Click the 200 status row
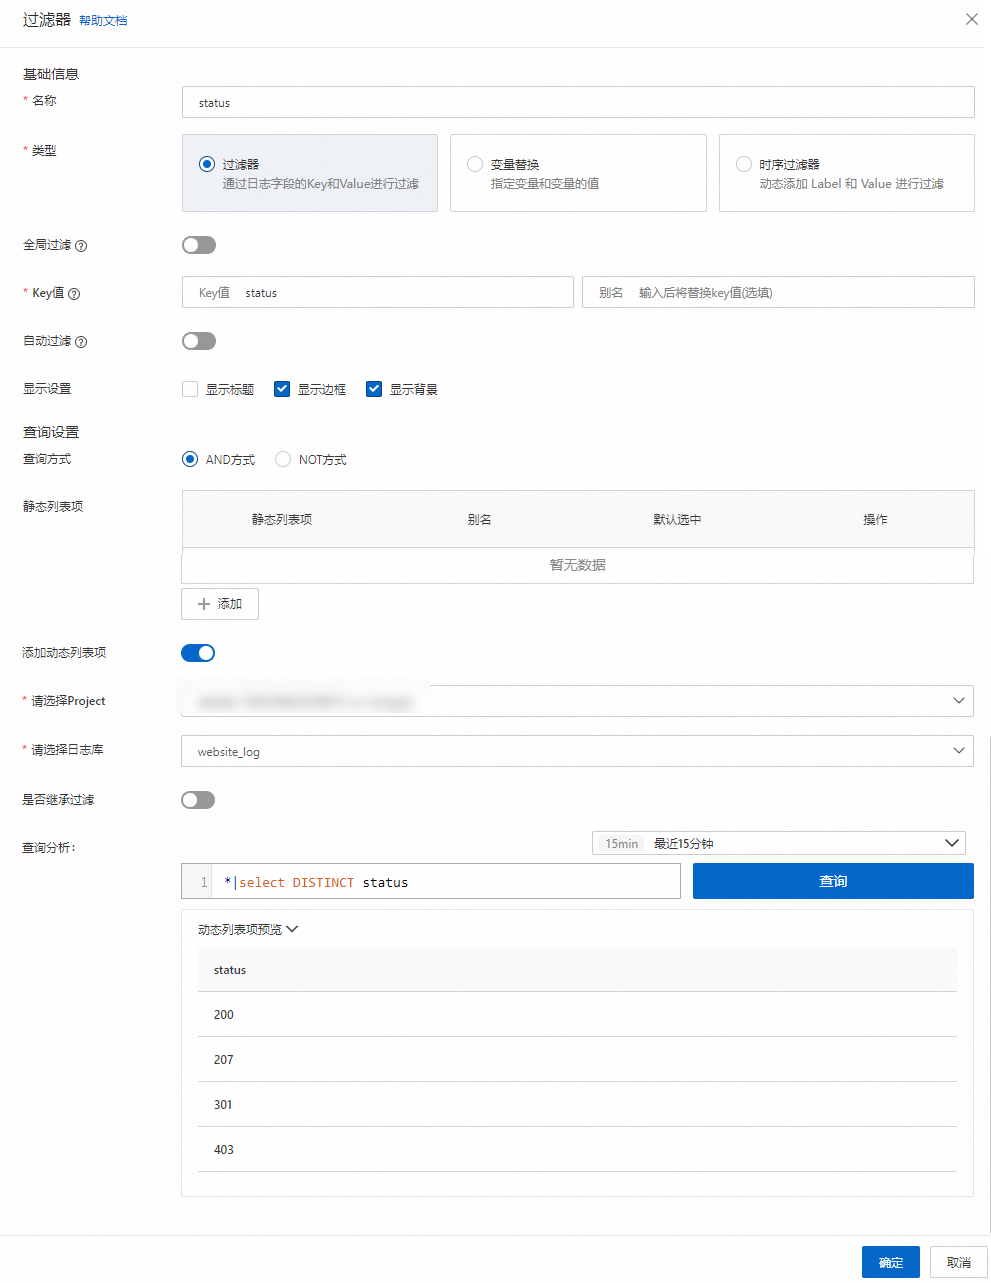Image resolution: width=991 pixels, height=1283 pixels. pyautogui.click(x=577, y=1014)
